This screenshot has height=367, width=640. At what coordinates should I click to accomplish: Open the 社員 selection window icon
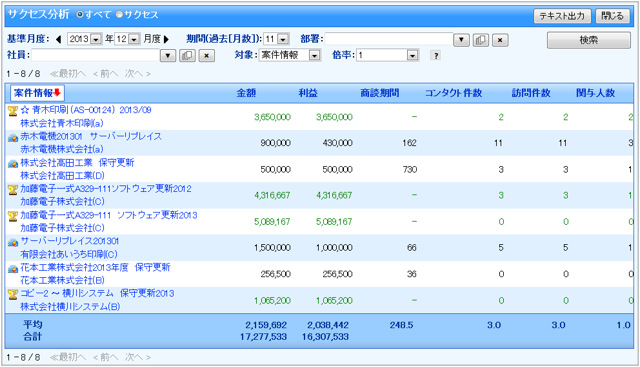[187, 56]
